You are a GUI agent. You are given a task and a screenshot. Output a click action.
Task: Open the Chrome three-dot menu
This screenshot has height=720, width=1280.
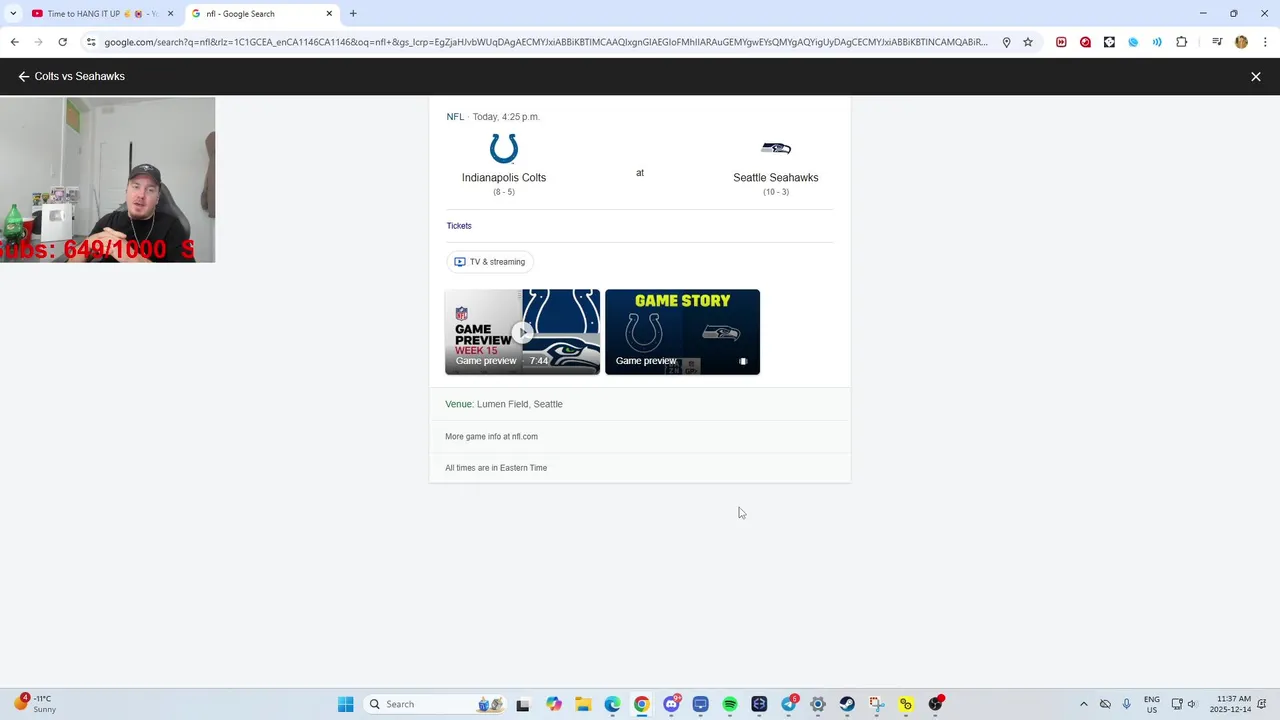click(x=1265, y=42)
